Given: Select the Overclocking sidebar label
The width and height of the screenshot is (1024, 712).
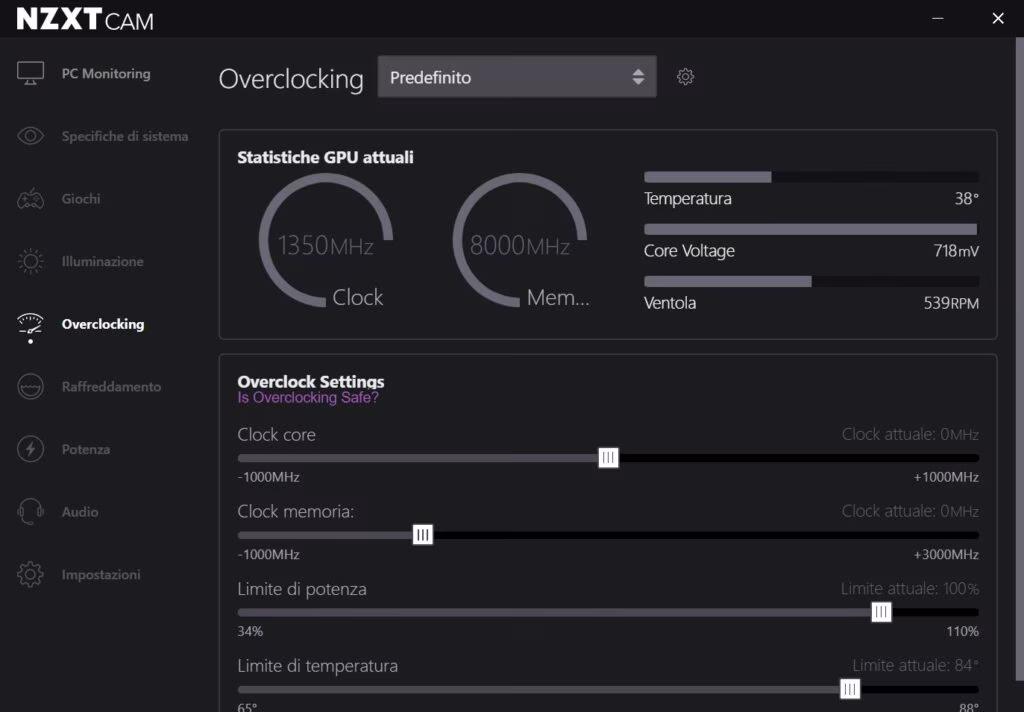Looking at the screenshot, I should click(x=103, y=324).
